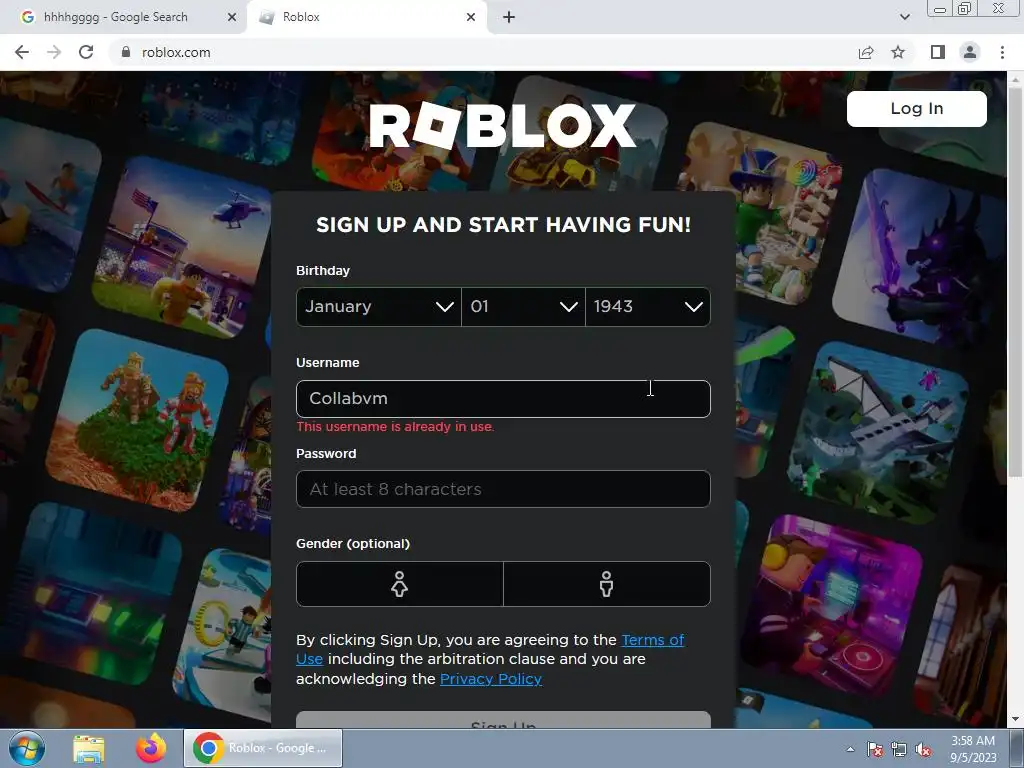
Task: Open the browser side panel
Action: pyautogui.click(x=938, y=52)
